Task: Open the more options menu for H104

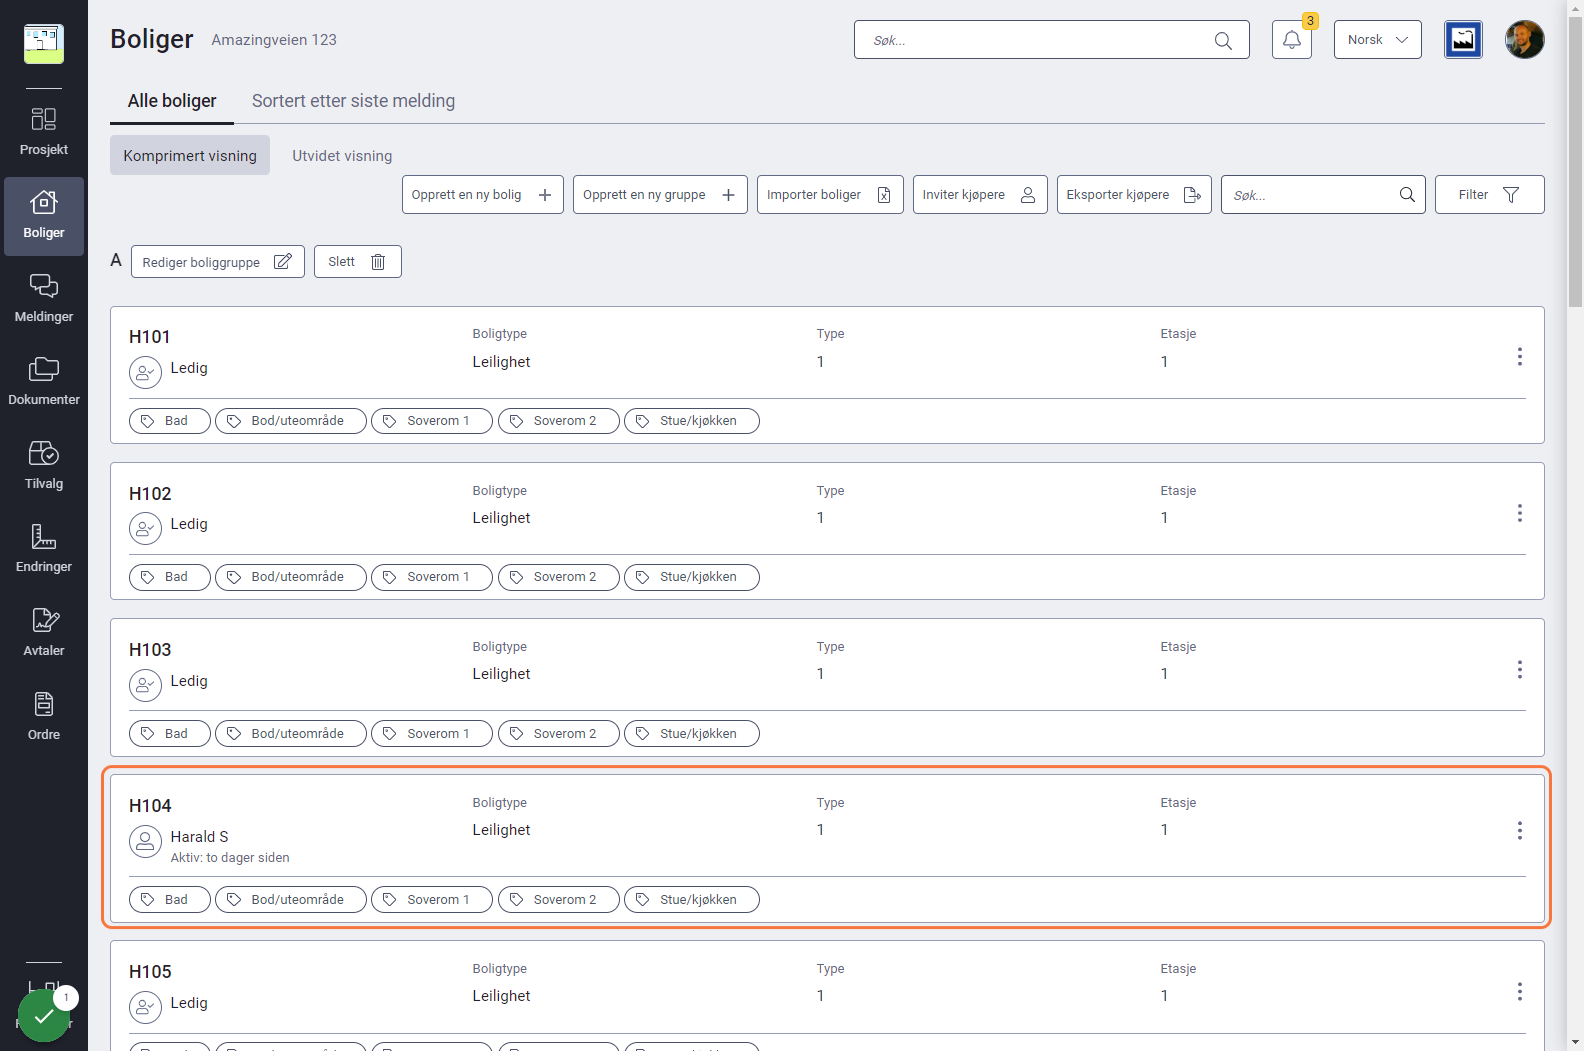Action: tap(1519, 830)
